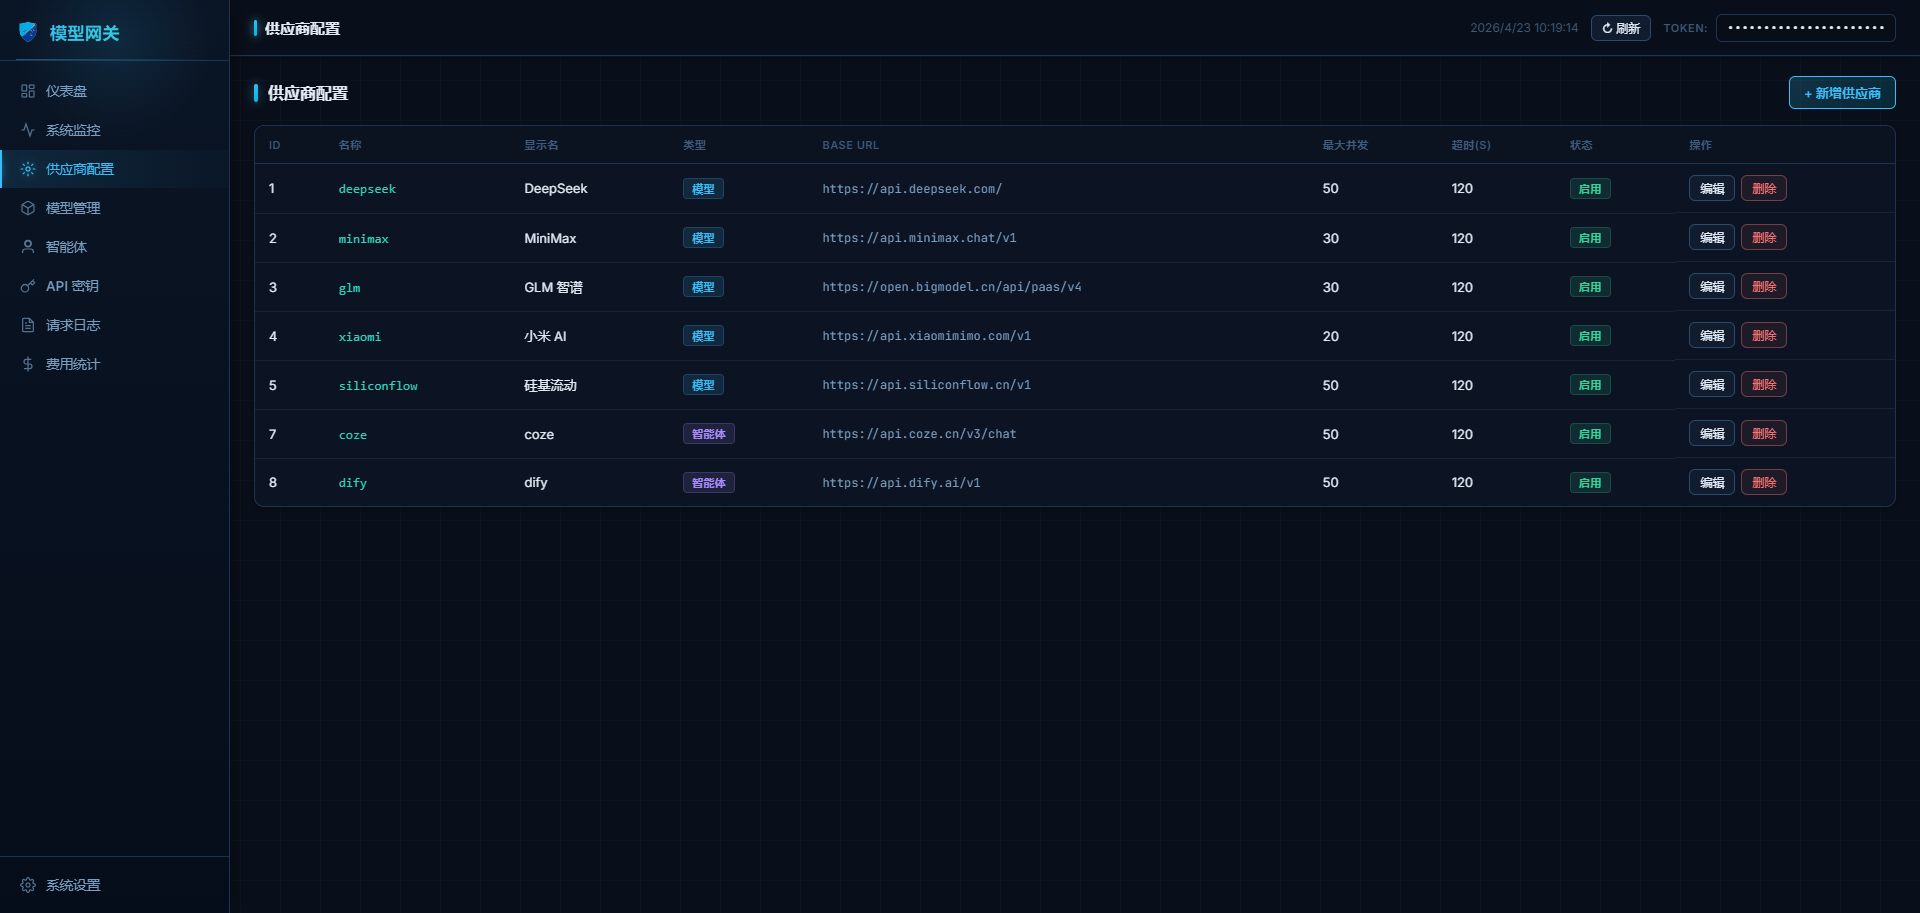Image resolution: width=1920 pixels, height=913 pixels.
Task: Open the 智能体 sidebar entry
Action: 114,247
